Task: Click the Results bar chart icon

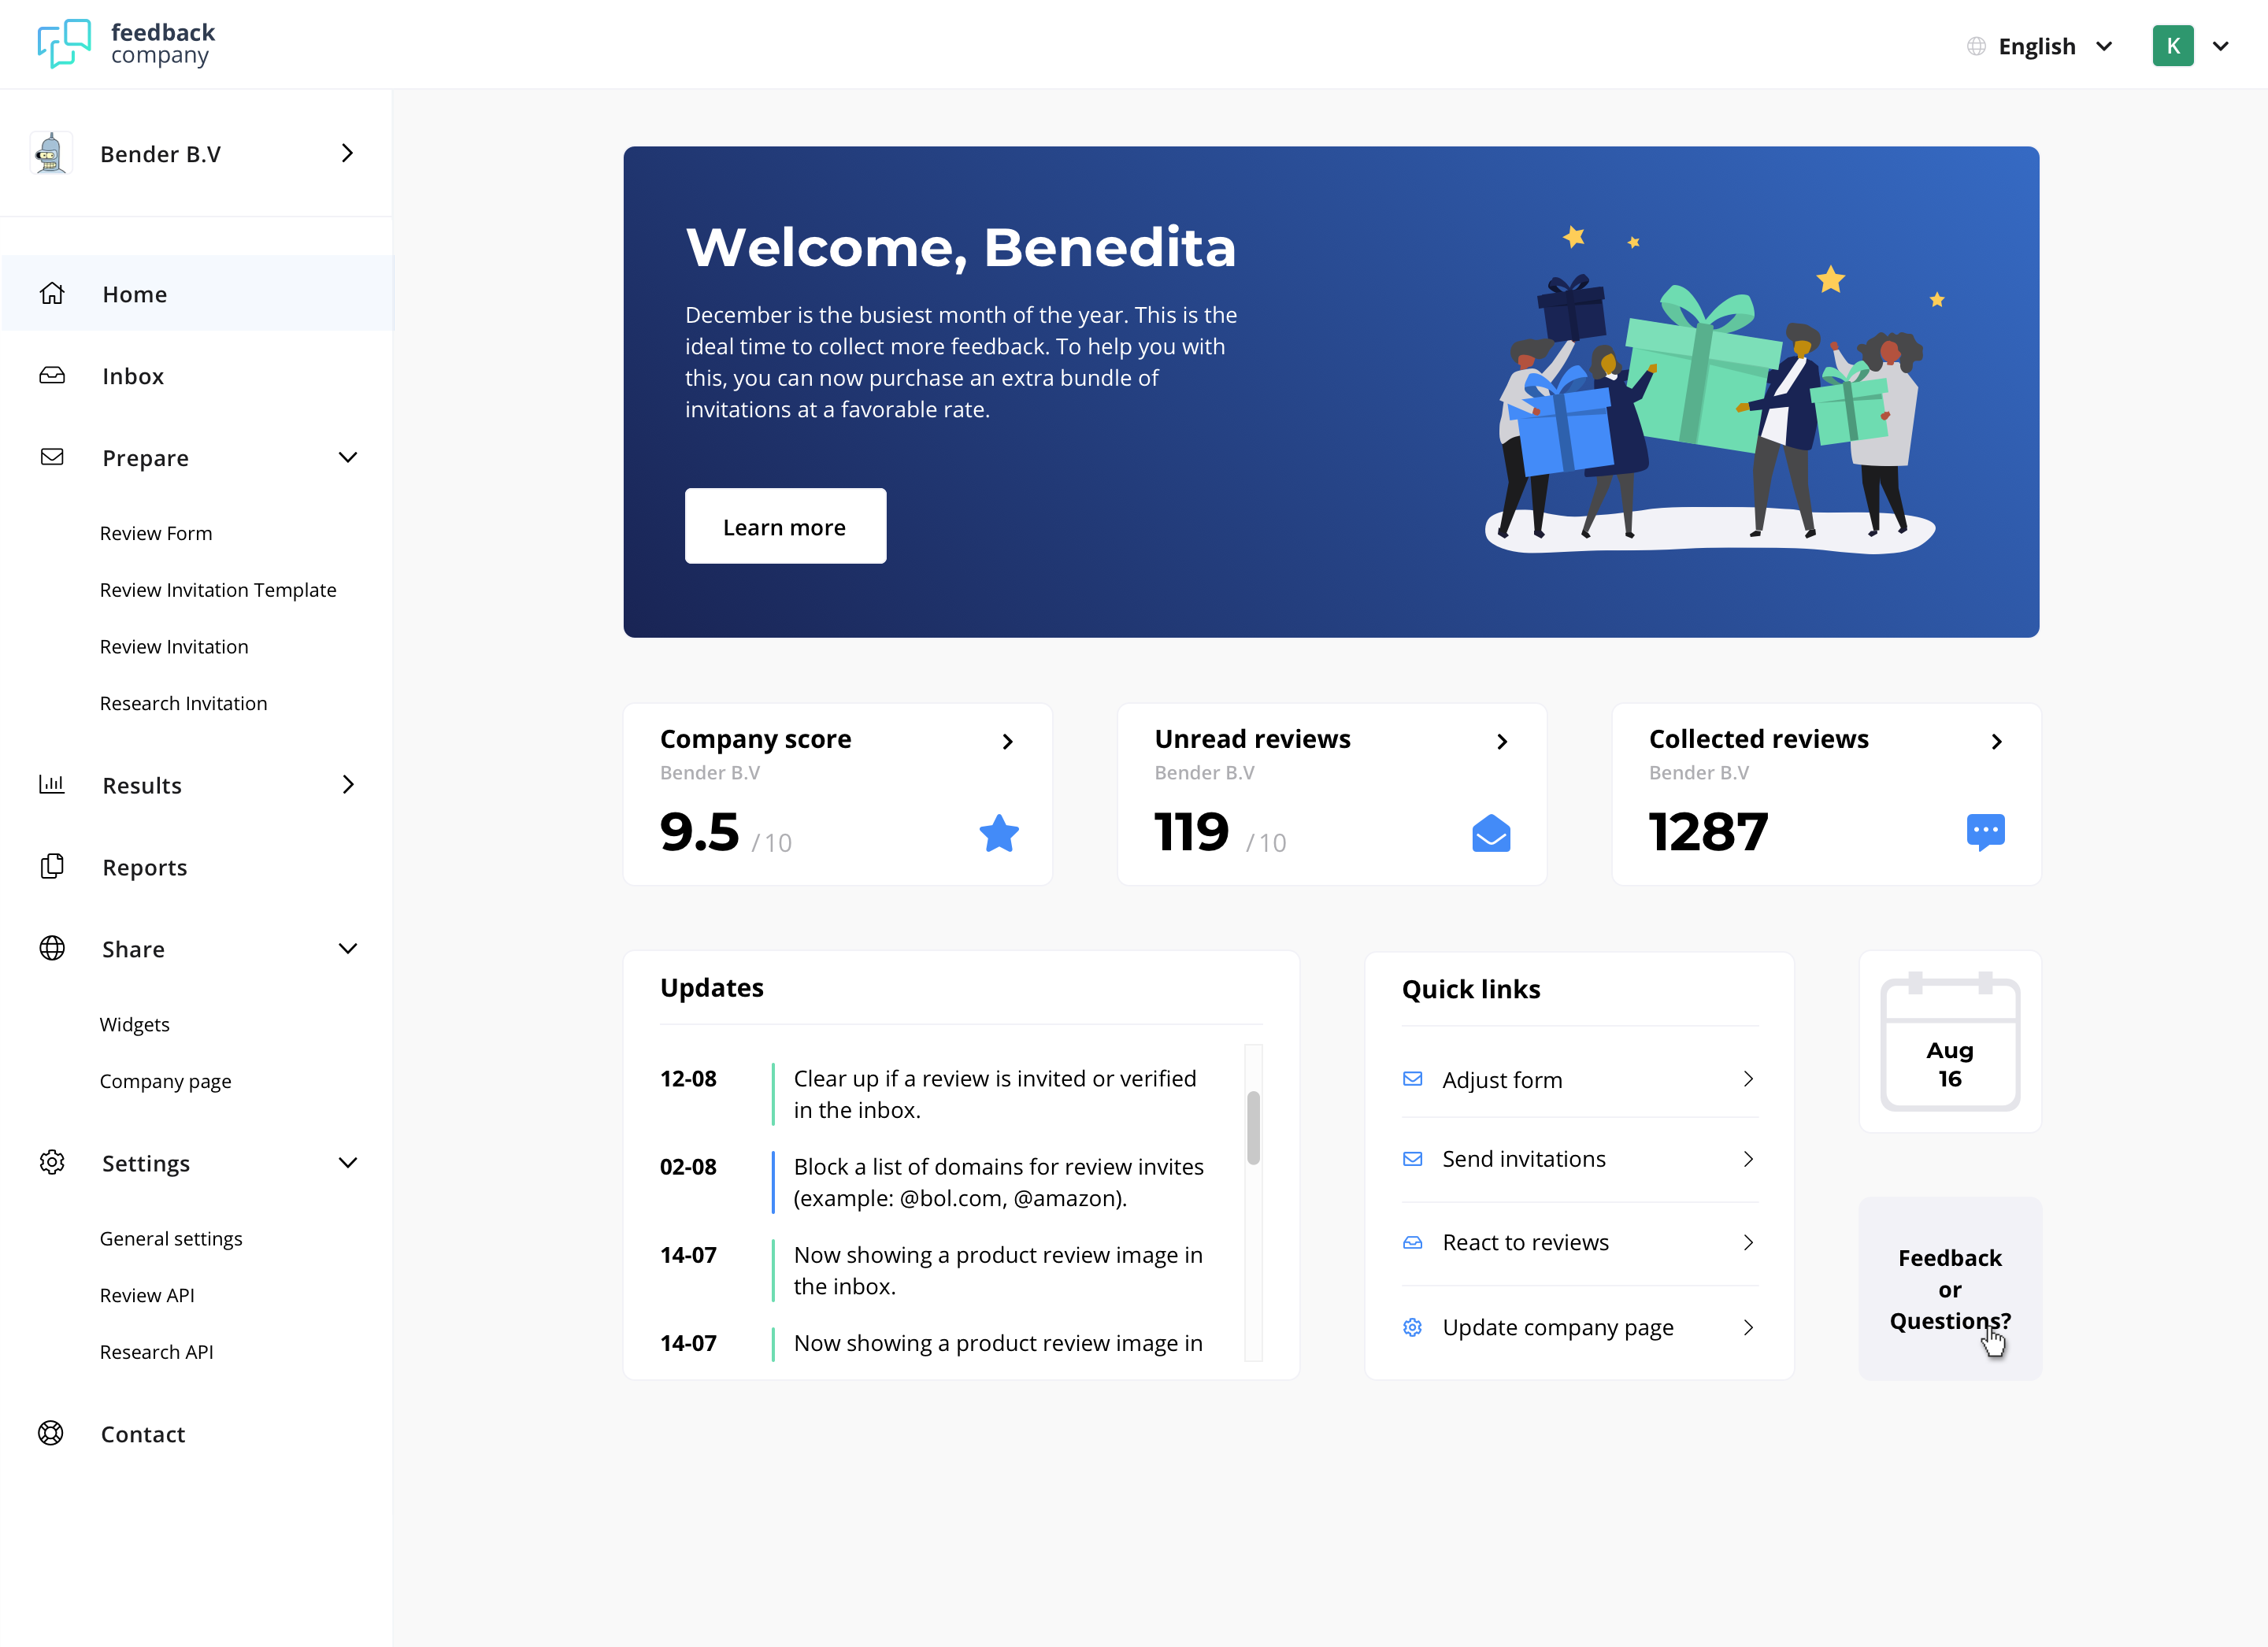Action: point(52,785)
